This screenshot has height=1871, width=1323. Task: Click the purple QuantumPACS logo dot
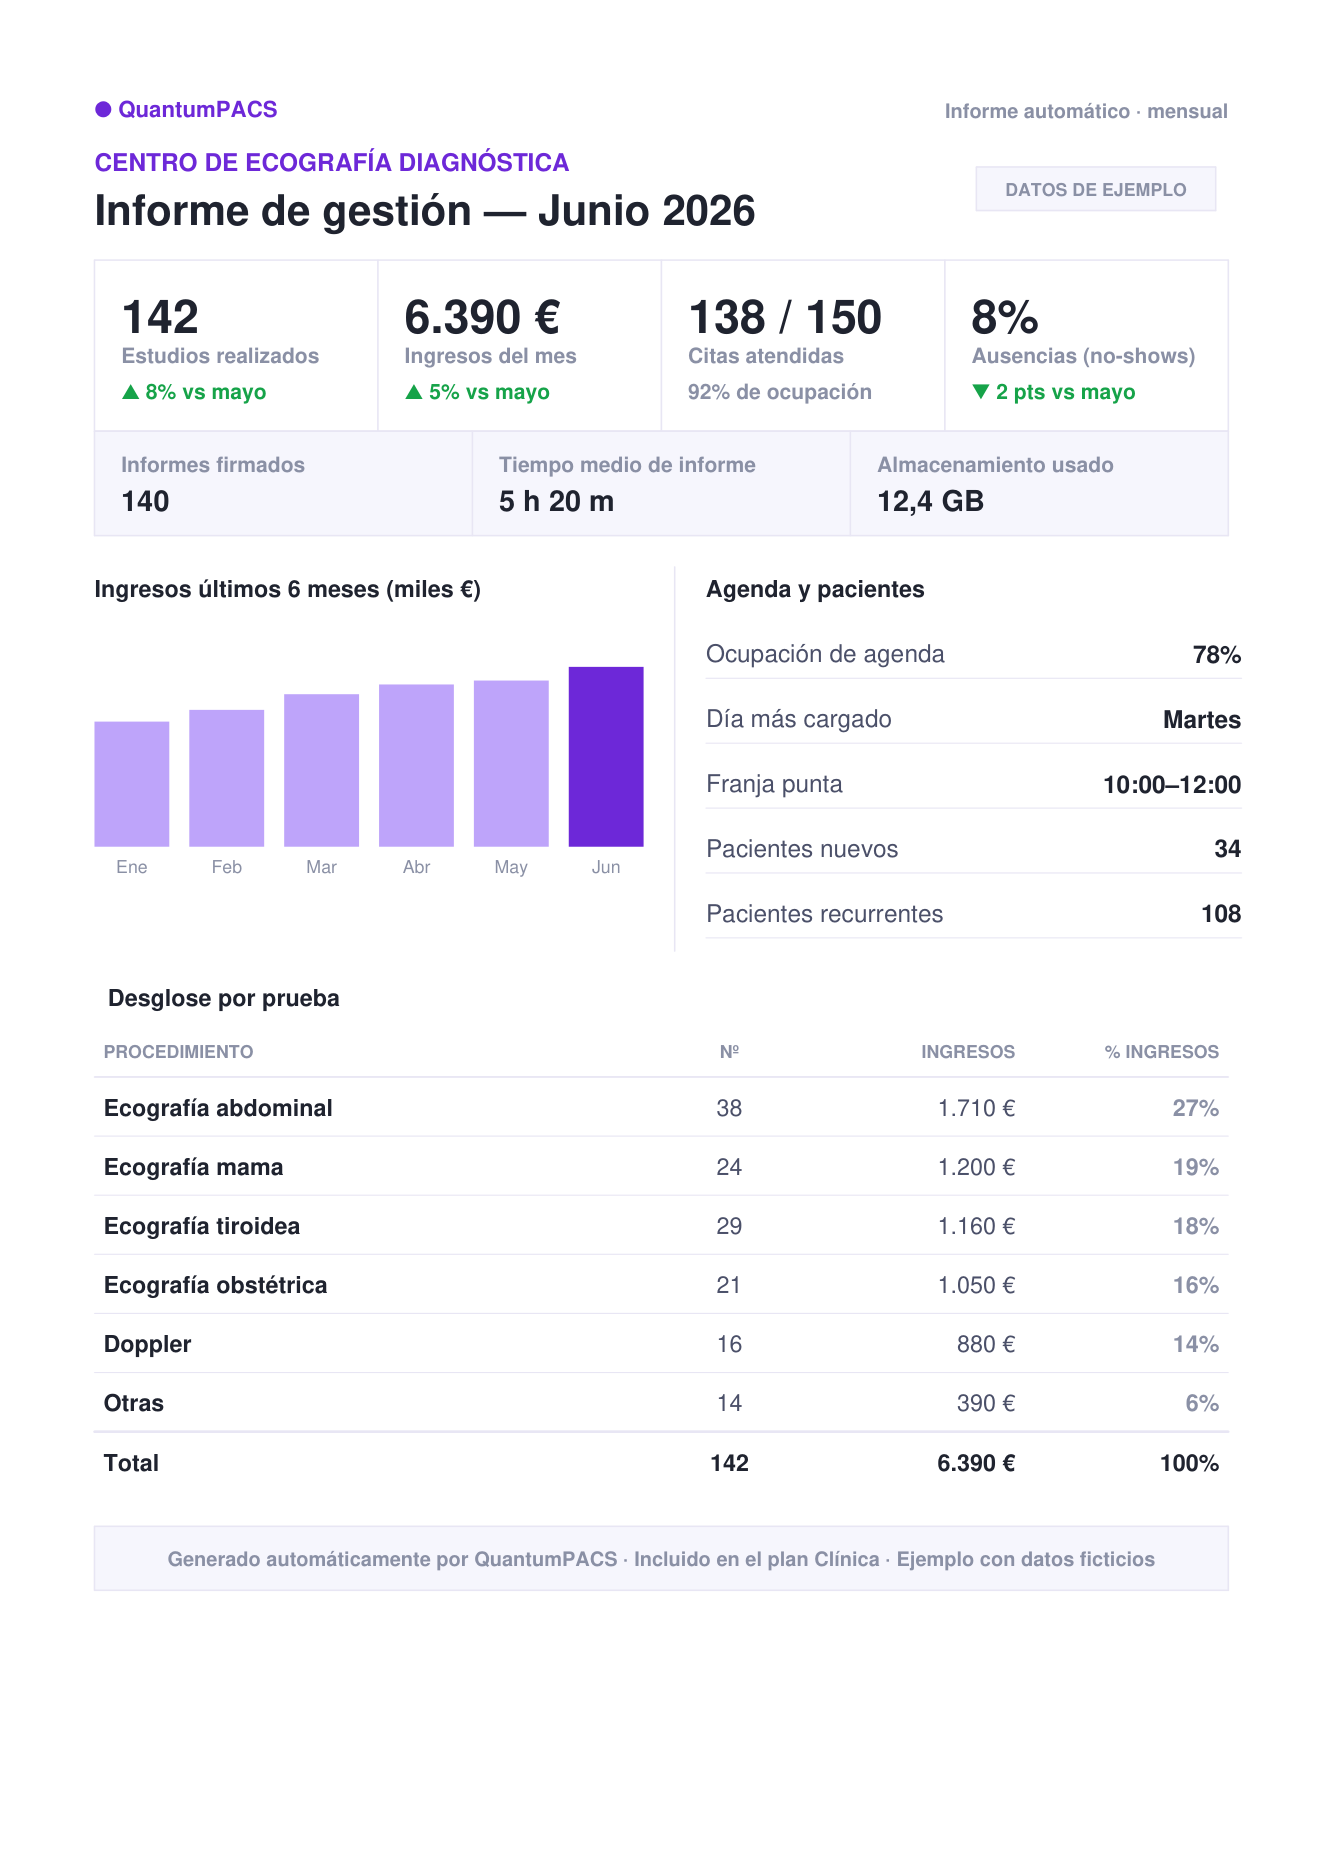pos(103,109)
